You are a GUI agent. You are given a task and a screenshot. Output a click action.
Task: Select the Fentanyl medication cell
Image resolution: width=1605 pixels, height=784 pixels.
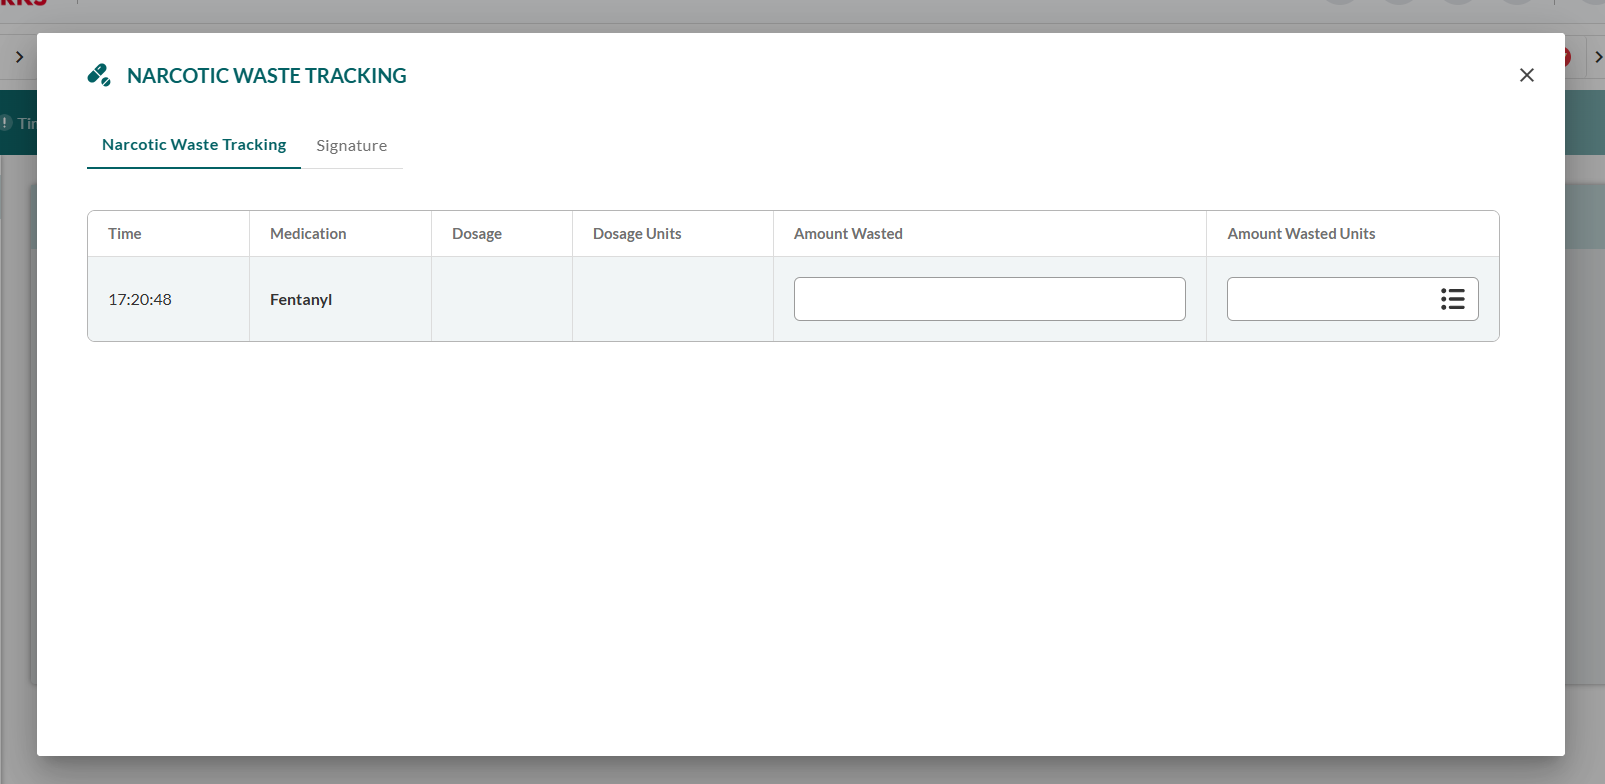pos(301,299)
